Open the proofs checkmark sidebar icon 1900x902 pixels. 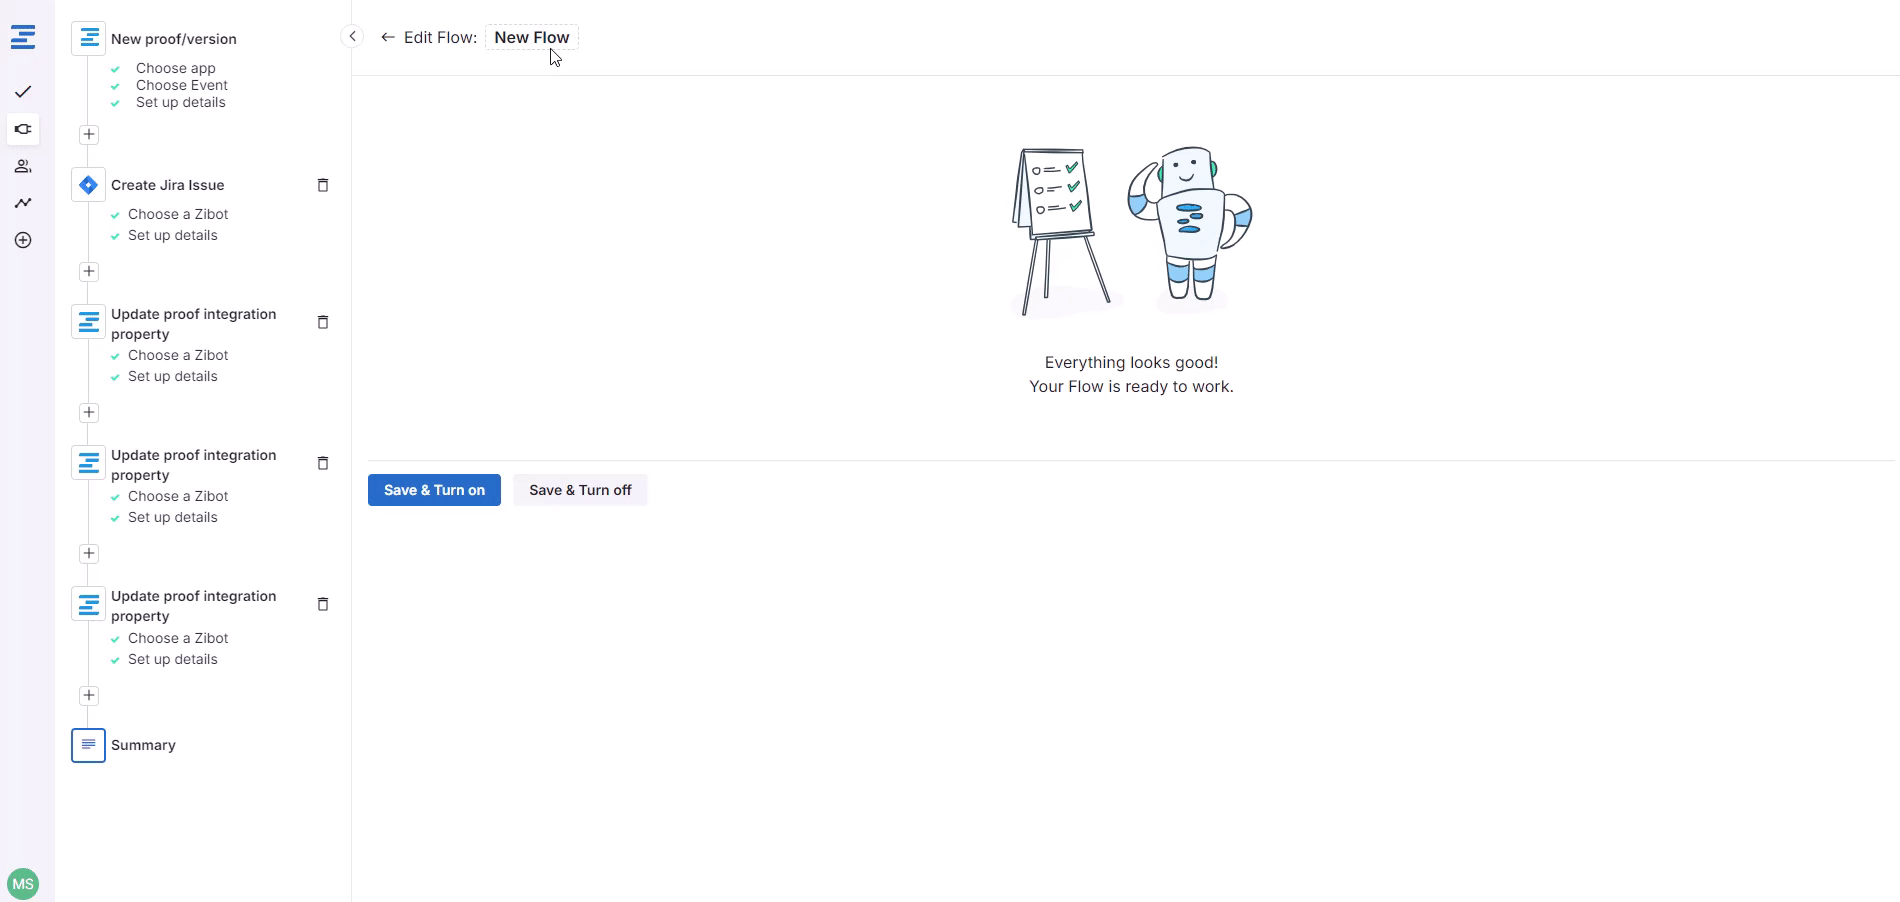pos(23,92)
